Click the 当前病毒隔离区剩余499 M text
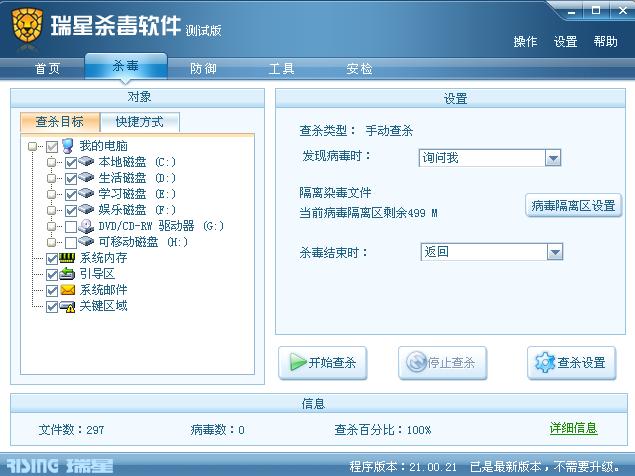This screenshot has width=635, height=476. point(369,213)
